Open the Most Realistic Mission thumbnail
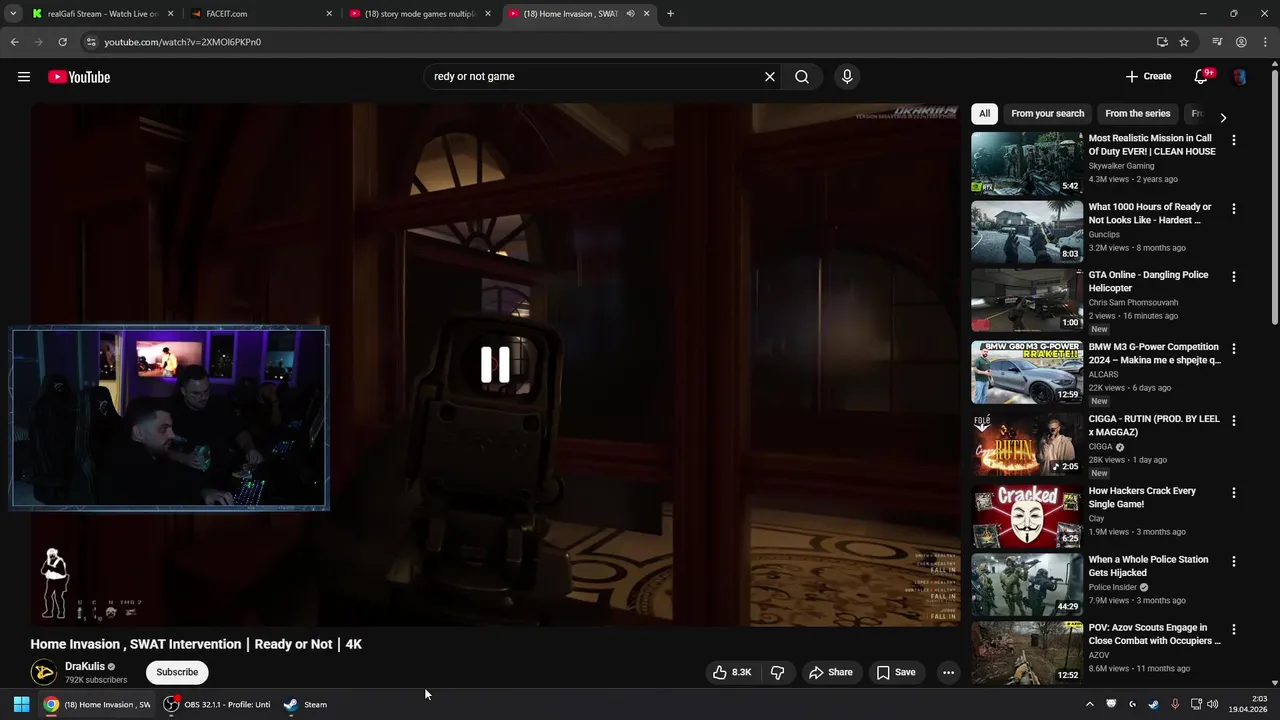The image size is (1280, 720). coord(1027,163)
